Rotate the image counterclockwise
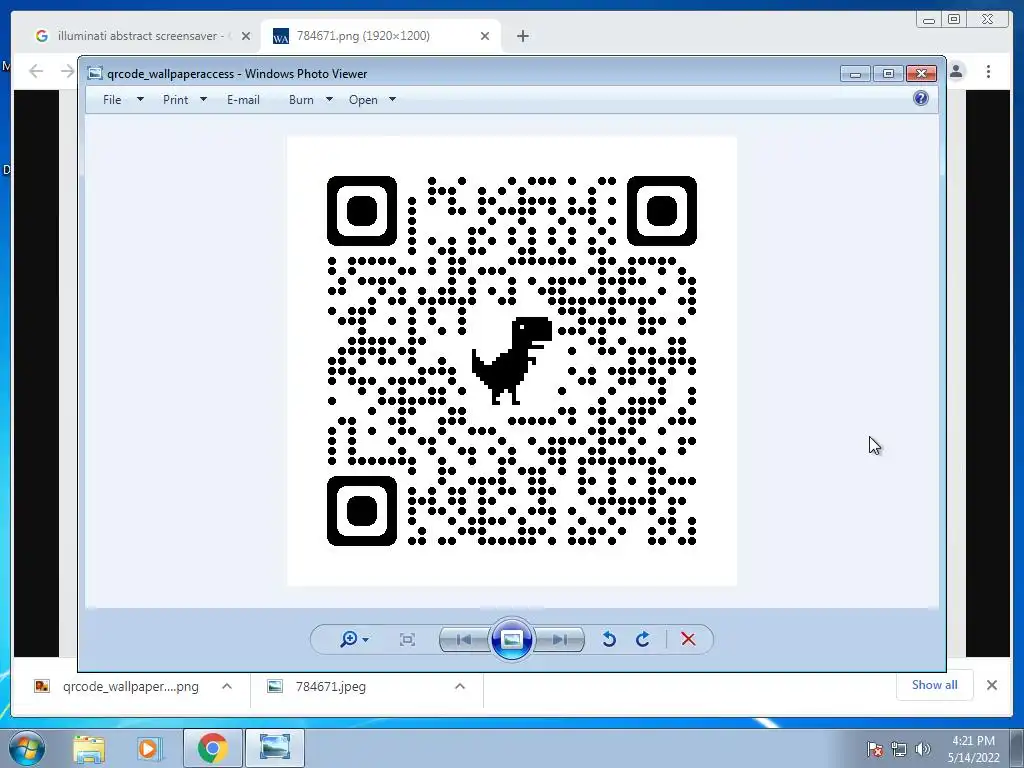The width and height of the screenshot is (1024, 768). (x=609, y=639)
